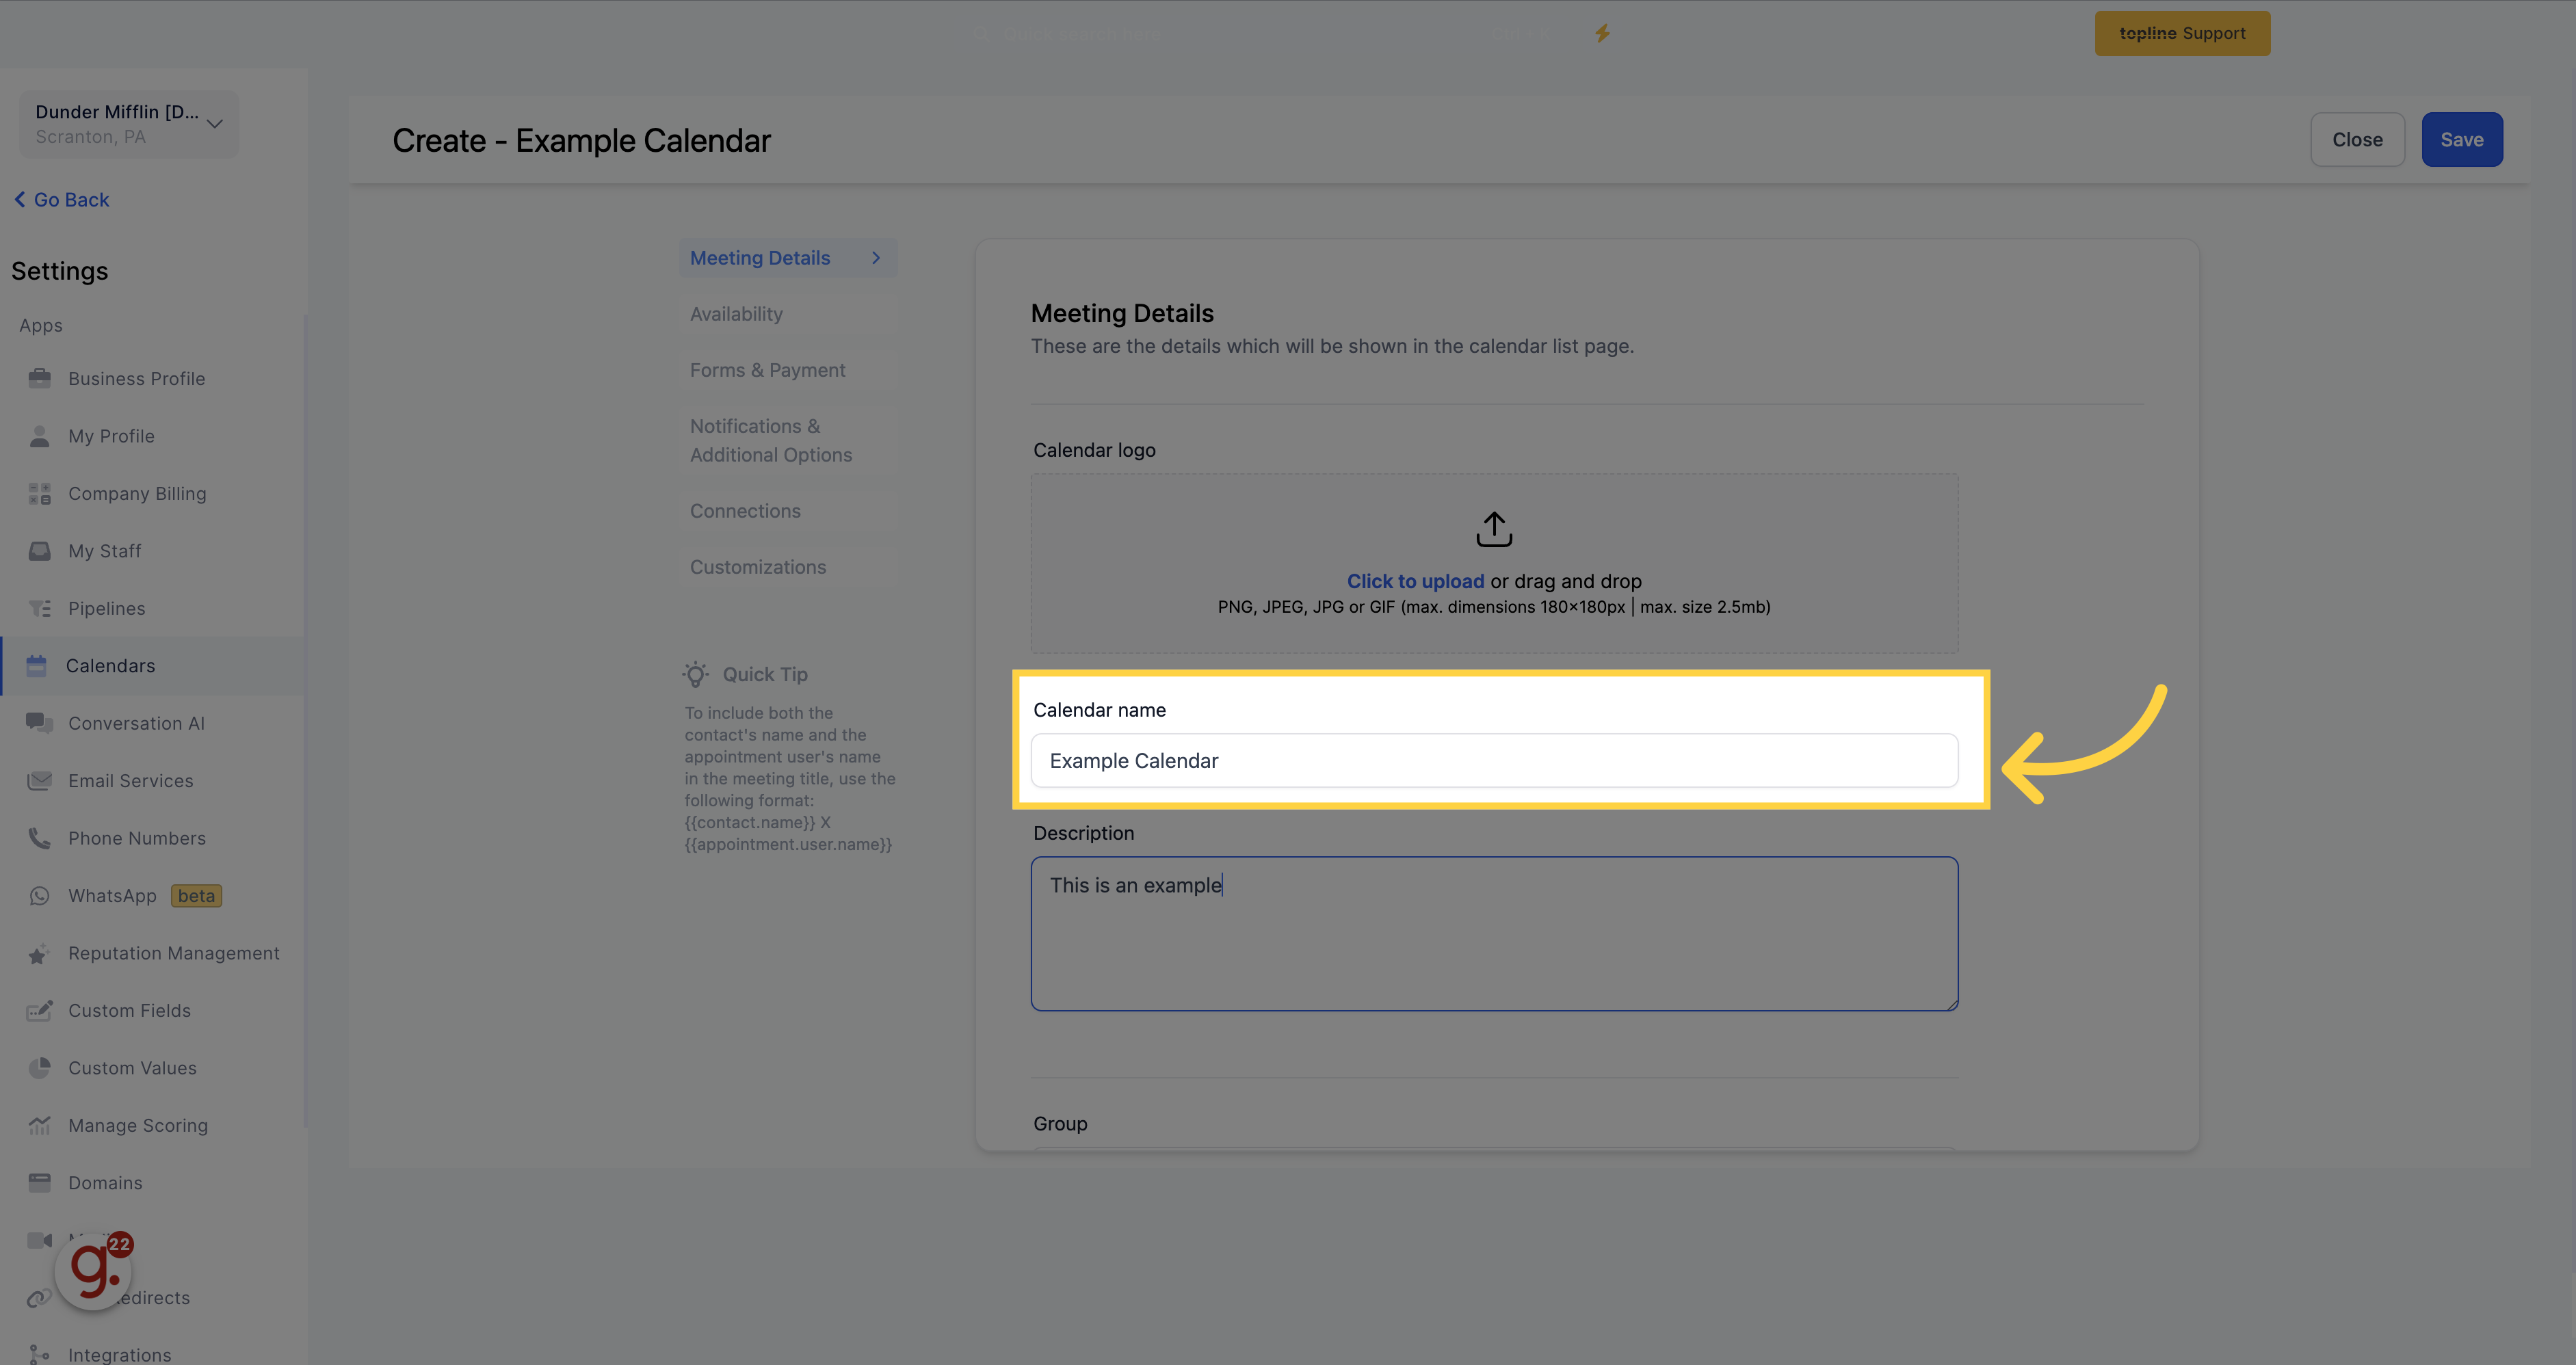Click the Email Services envelope icon
The width and height of the screenshot is (2576, 1365).
point(39,781)
